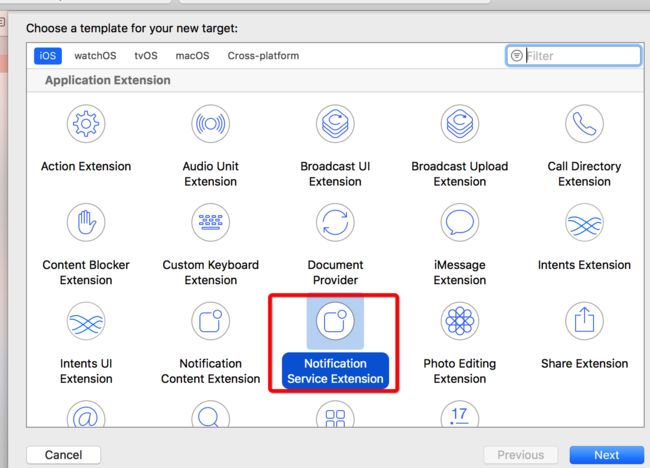Pick the Broadcast UI Extension icon
This screenshot has width=650, height=468.
point(335,124)
